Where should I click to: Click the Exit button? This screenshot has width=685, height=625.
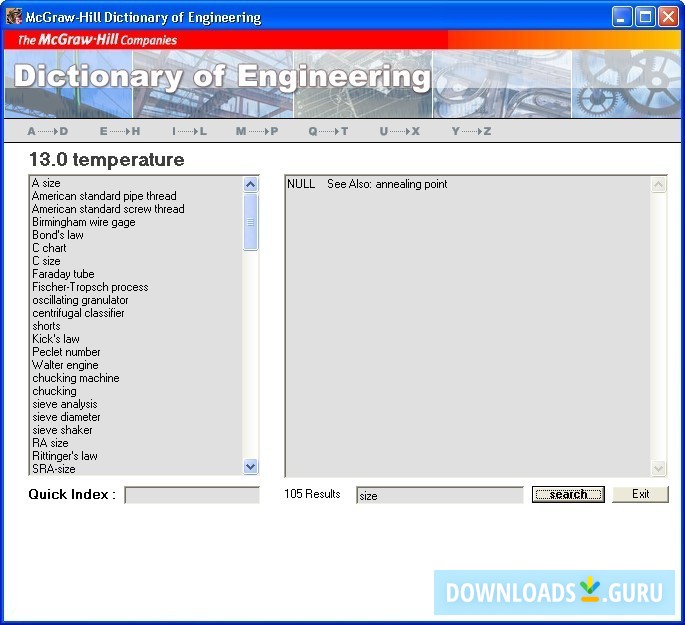click(640, 494)
